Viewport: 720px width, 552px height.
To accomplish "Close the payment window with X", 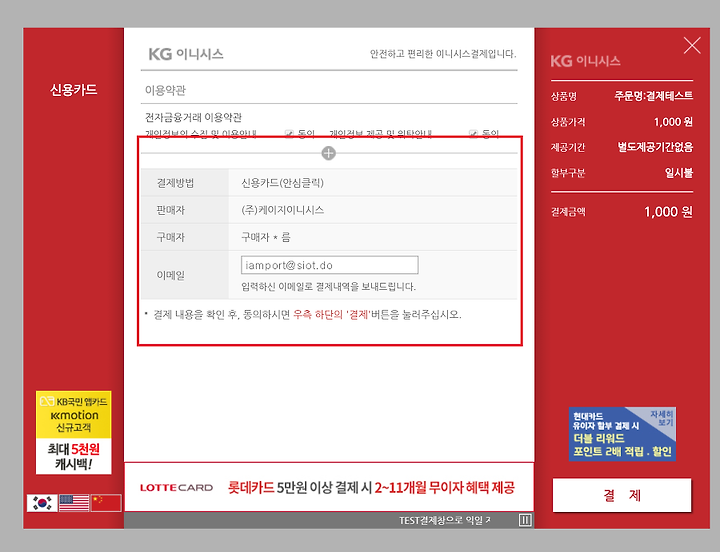I will tap(692, 45).
